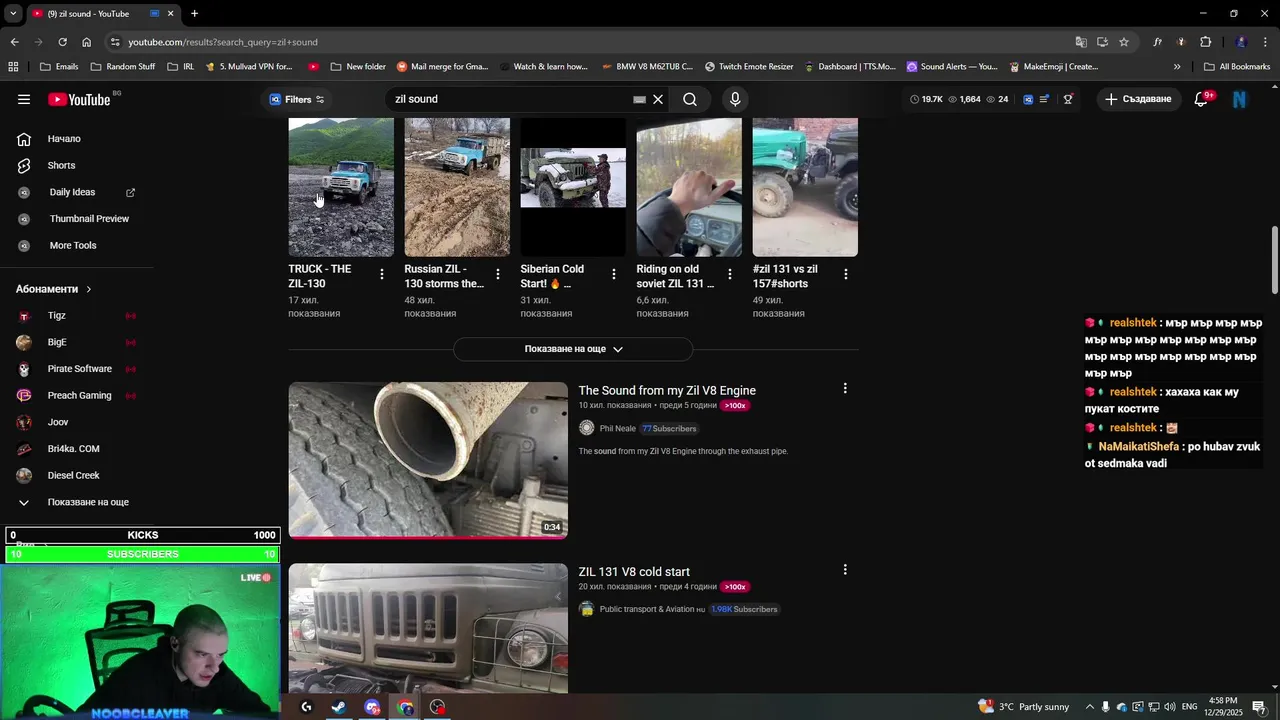Show hidden system tray icons

(1090, 707)
